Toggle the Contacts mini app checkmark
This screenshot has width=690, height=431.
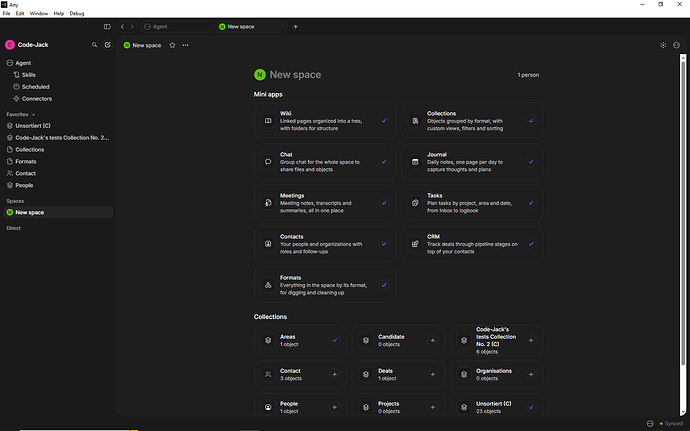[x=384, y=244]
